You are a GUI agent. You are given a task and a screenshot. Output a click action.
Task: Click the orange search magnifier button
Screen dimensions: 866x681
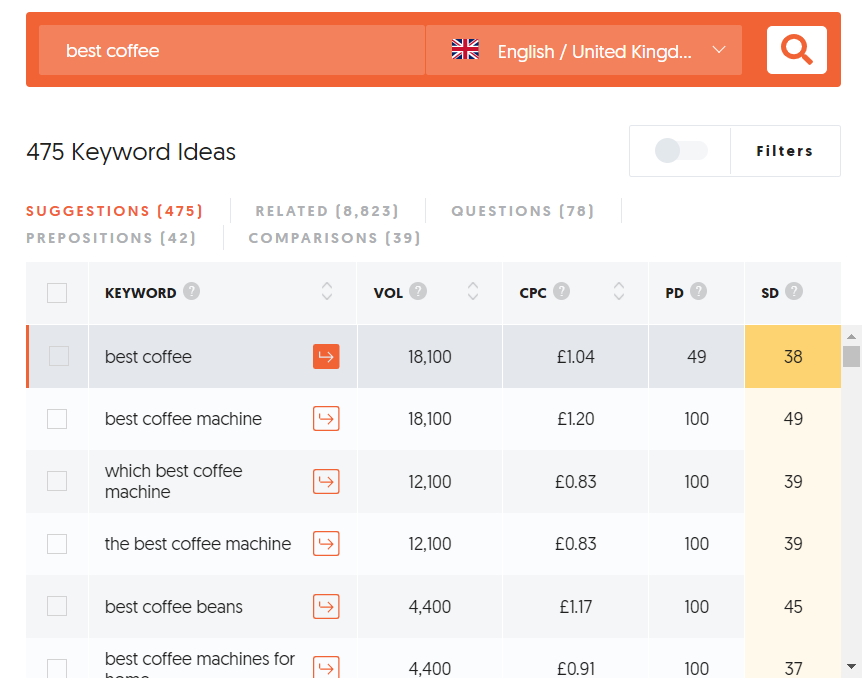tap(796, 50)
